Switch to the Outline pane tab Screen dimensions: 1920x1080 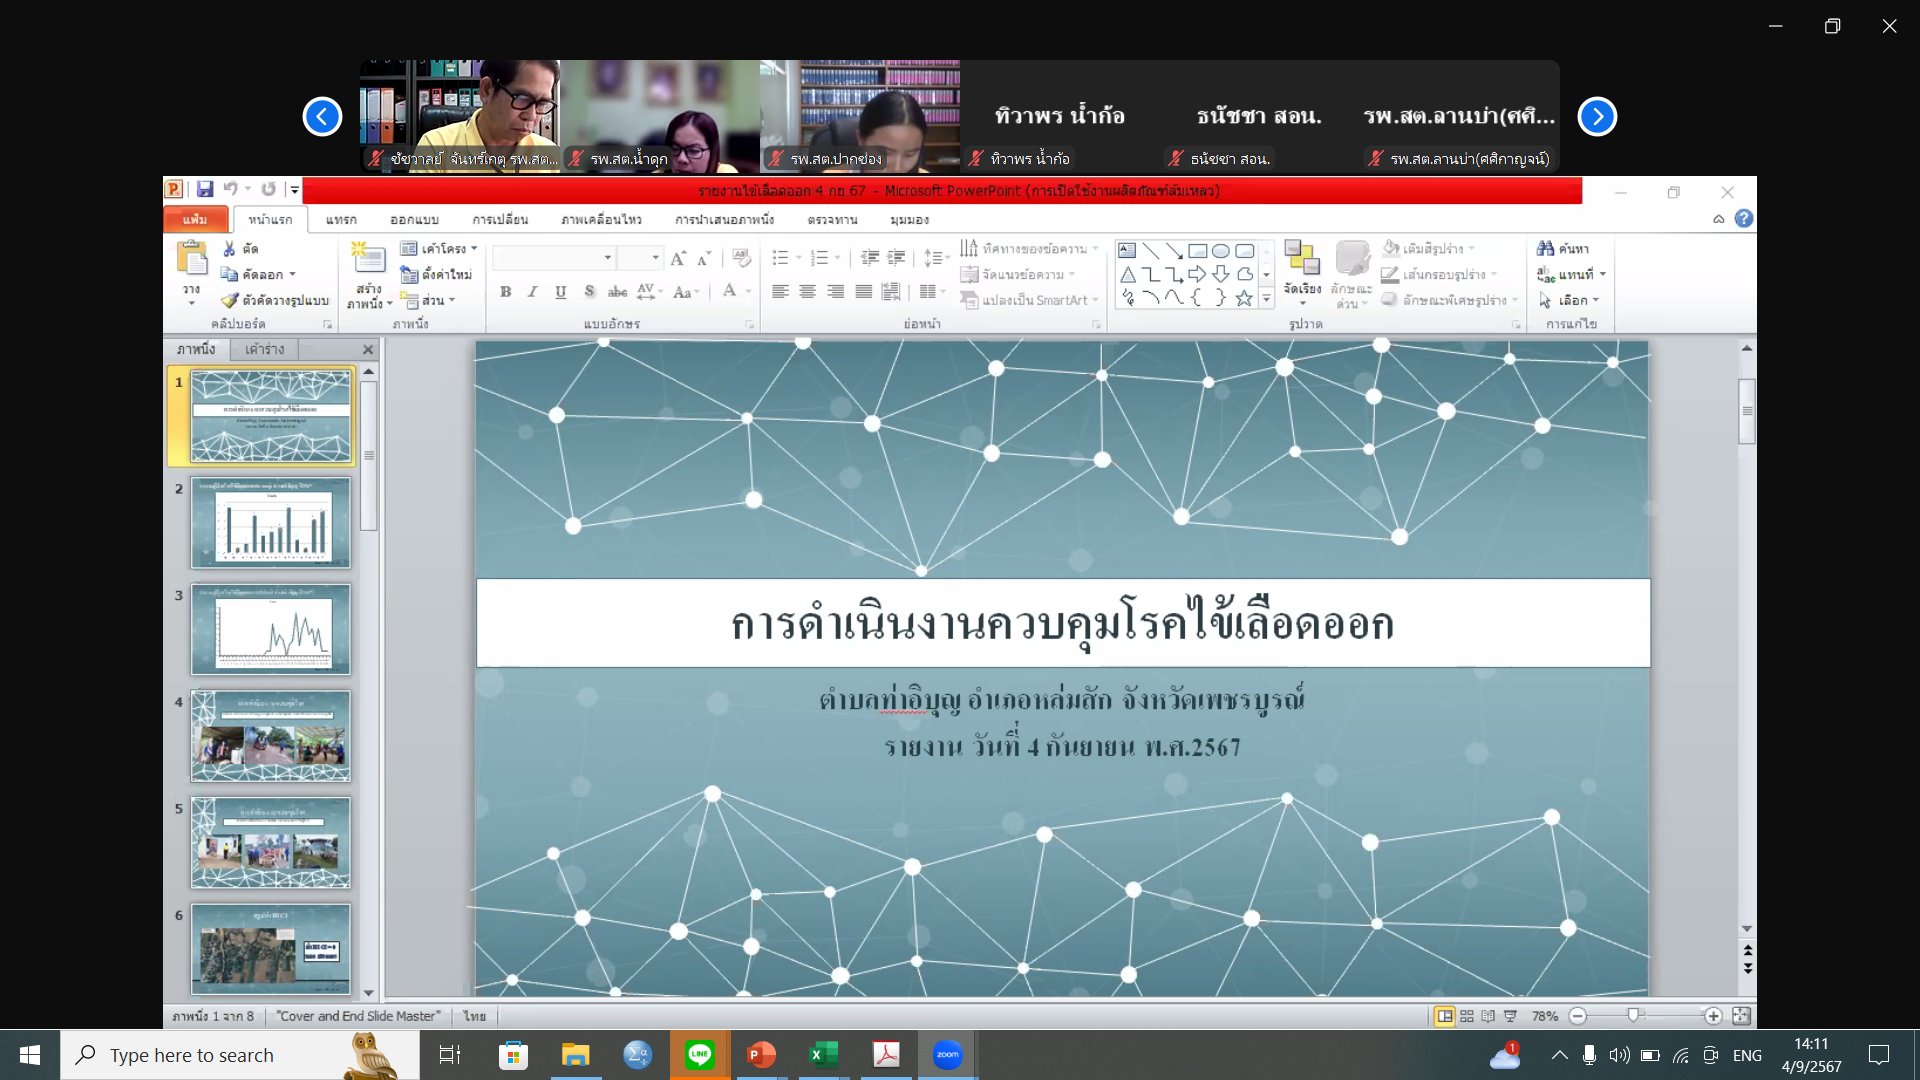pos(264,349)
